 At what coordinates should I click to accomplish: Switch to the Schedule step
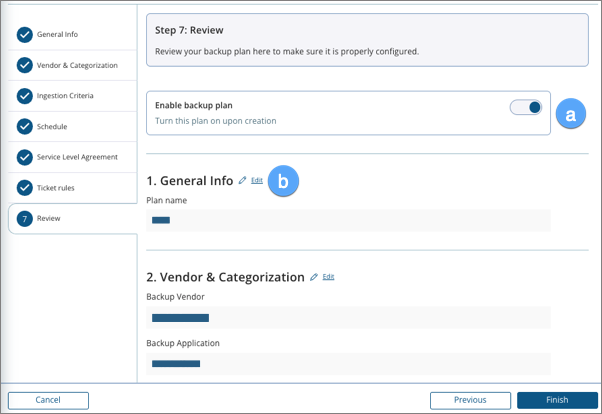pos(52,127)
